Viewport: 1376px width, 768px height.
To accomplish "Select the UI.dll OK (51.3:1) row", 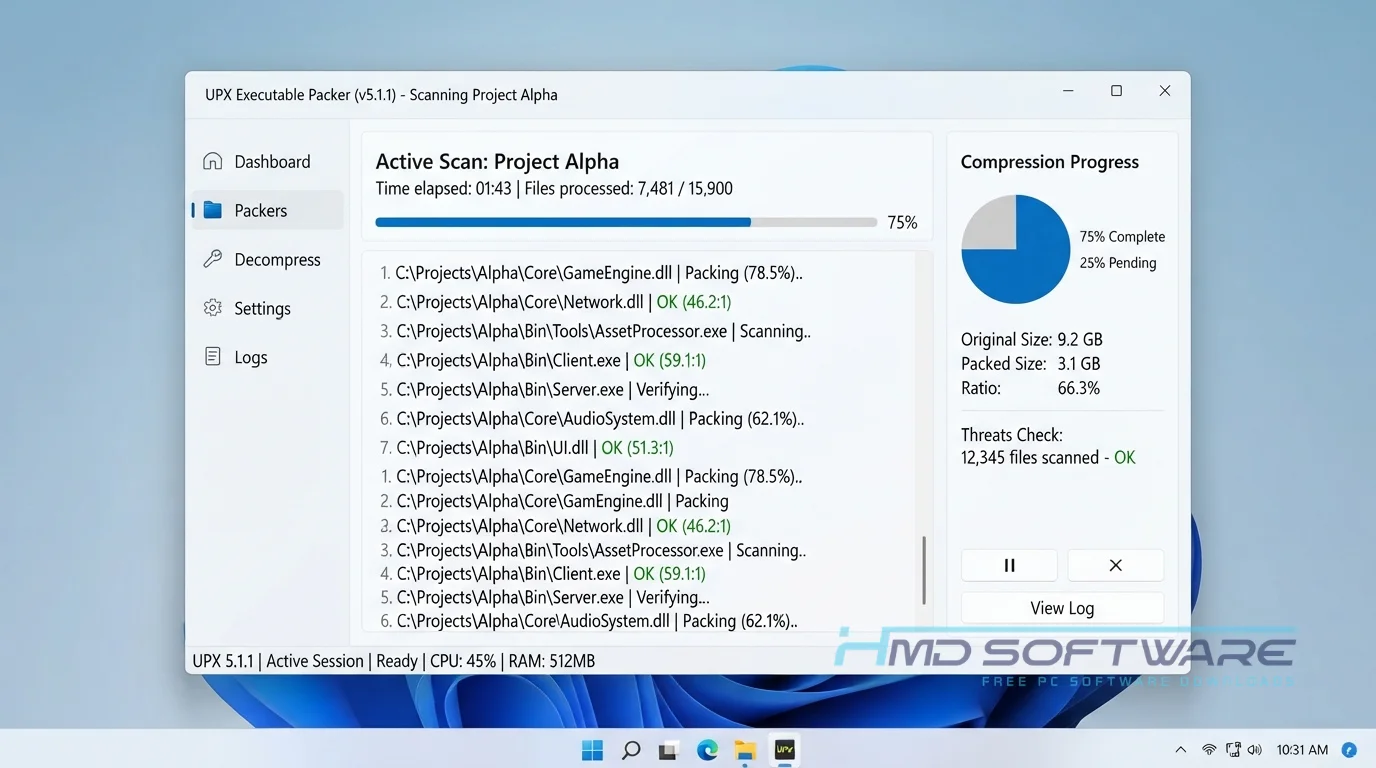I will (x=527, y=447).
